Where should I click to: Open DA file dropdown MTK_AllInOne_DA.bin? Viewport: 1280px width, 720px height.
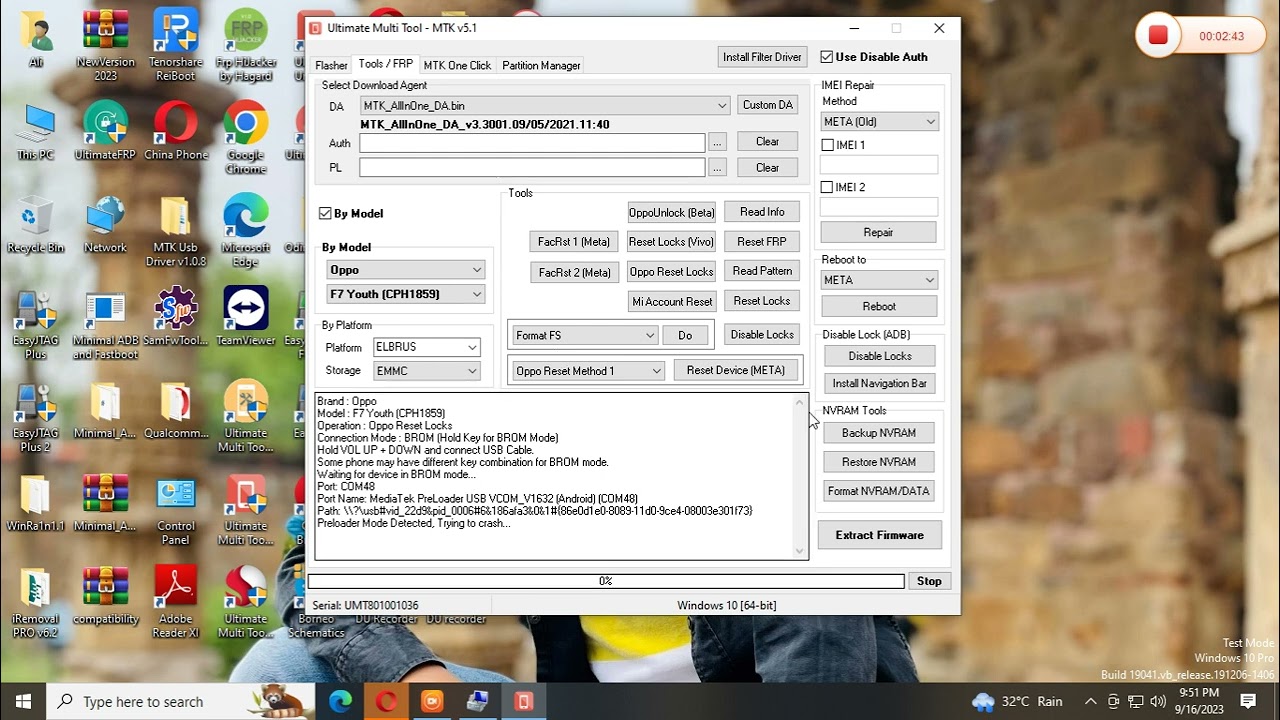[544, 105]
